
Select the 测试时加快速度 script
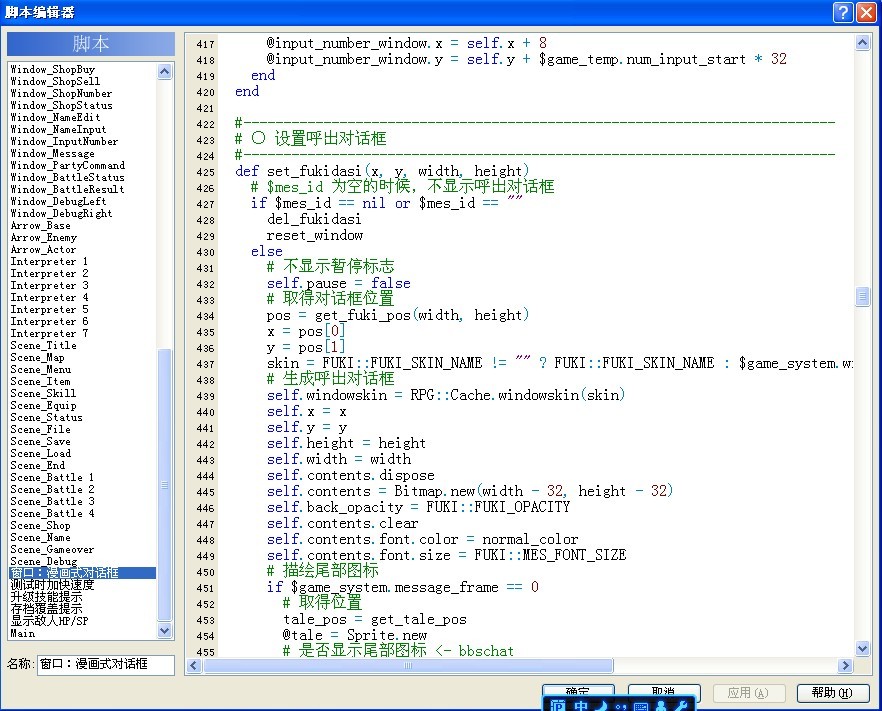(52, 585)
